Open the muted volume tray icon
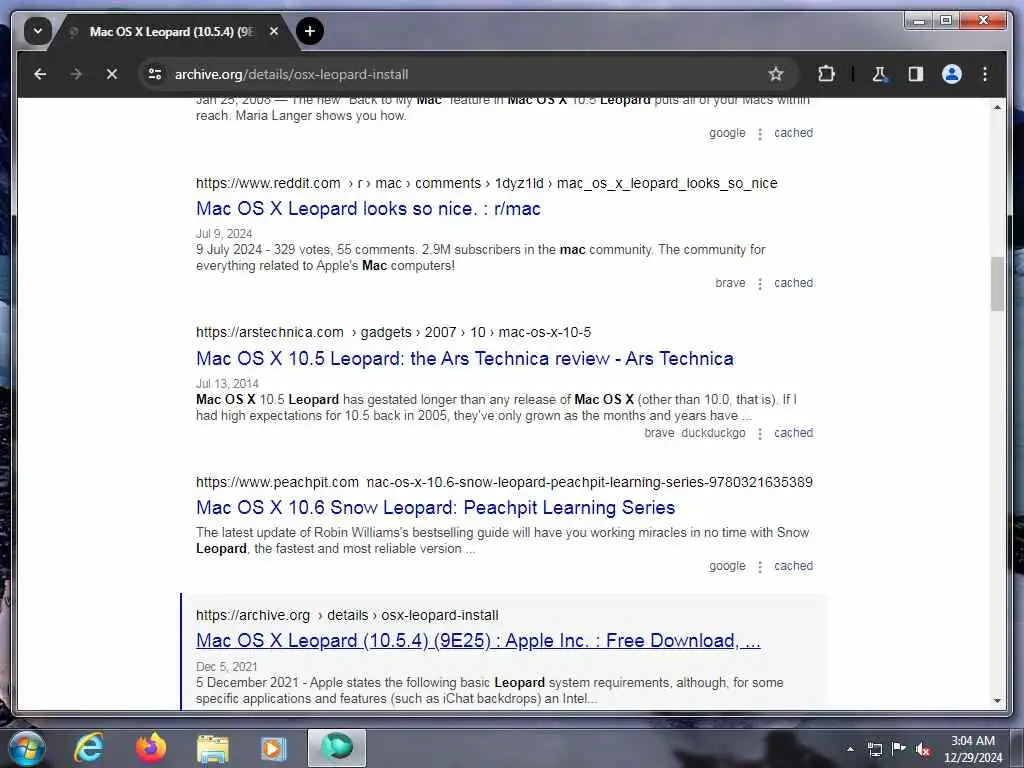1024x768 pixels. 923,749
